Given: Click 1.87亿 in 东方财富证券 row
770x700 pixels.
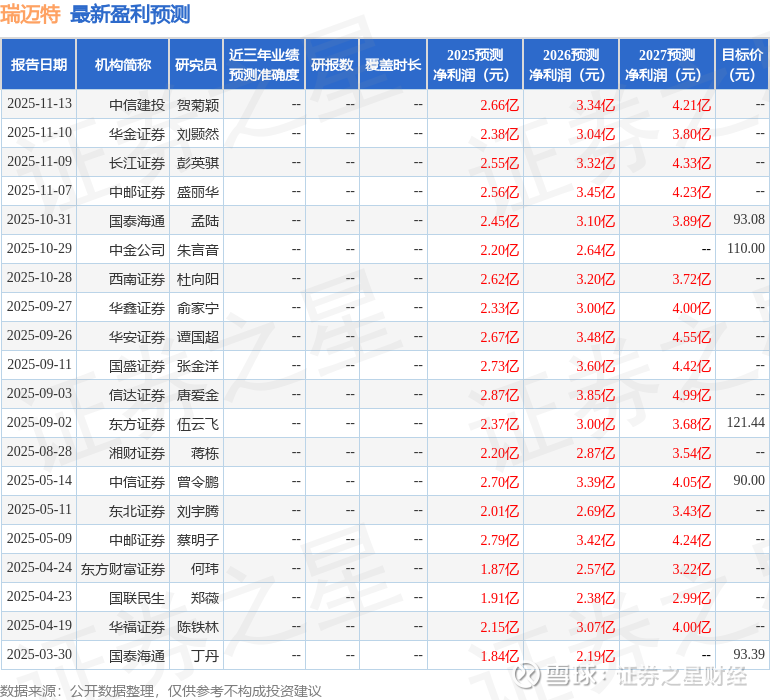Looking at the screenshot, I should [x=499, y=569].
